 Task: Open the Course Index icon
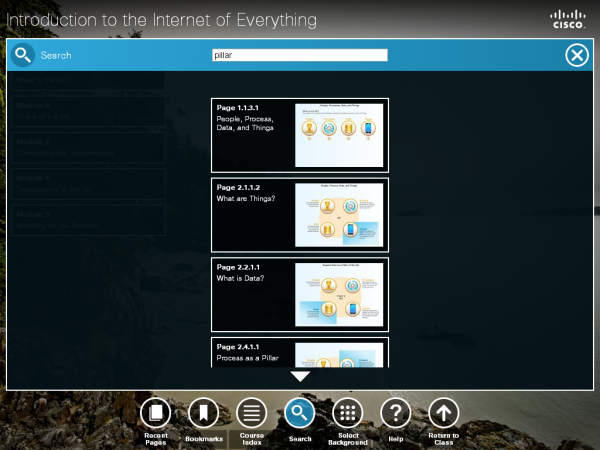251,412
